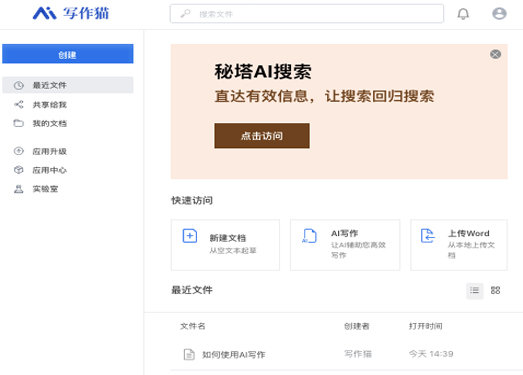This screenshot has height=375, width=523.
Task: Click the 文件名 column header
Action: 193,326
